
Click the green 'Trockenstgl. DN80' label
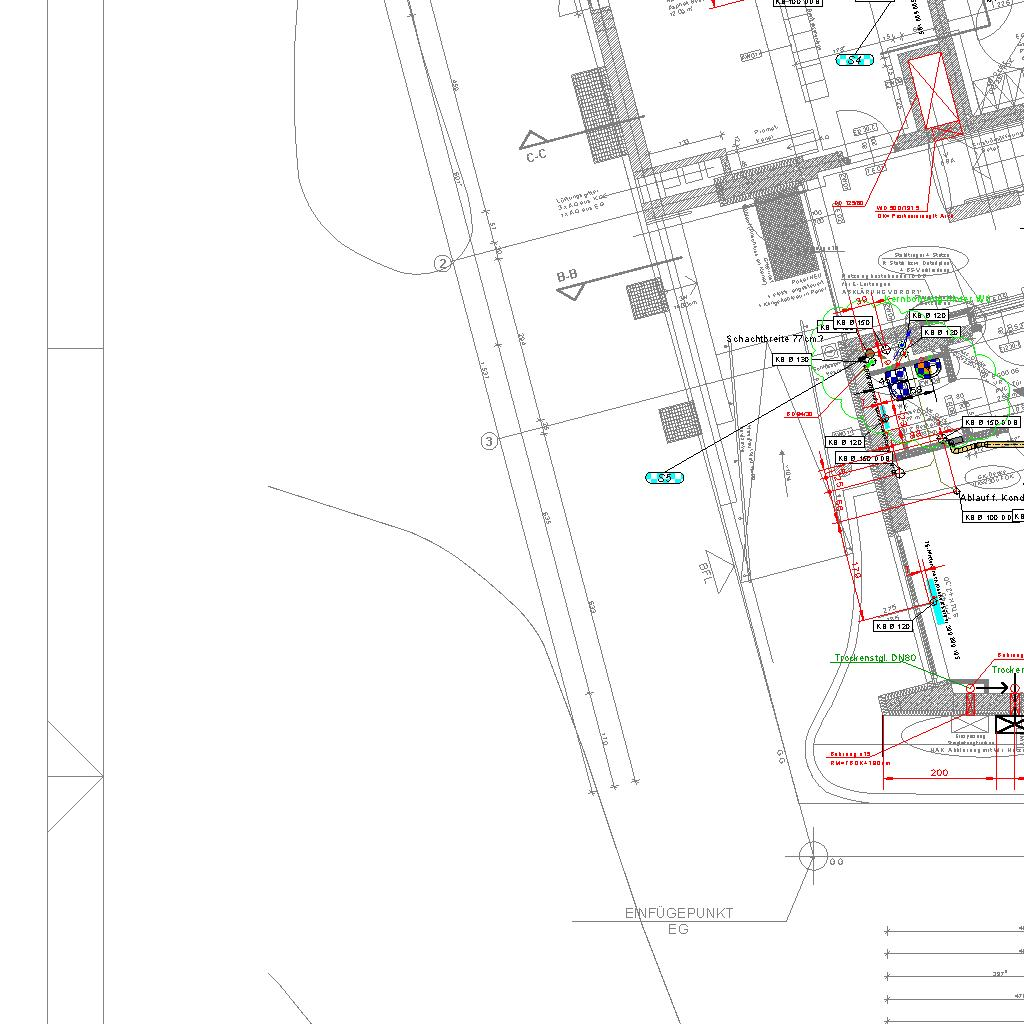[875, 658]
